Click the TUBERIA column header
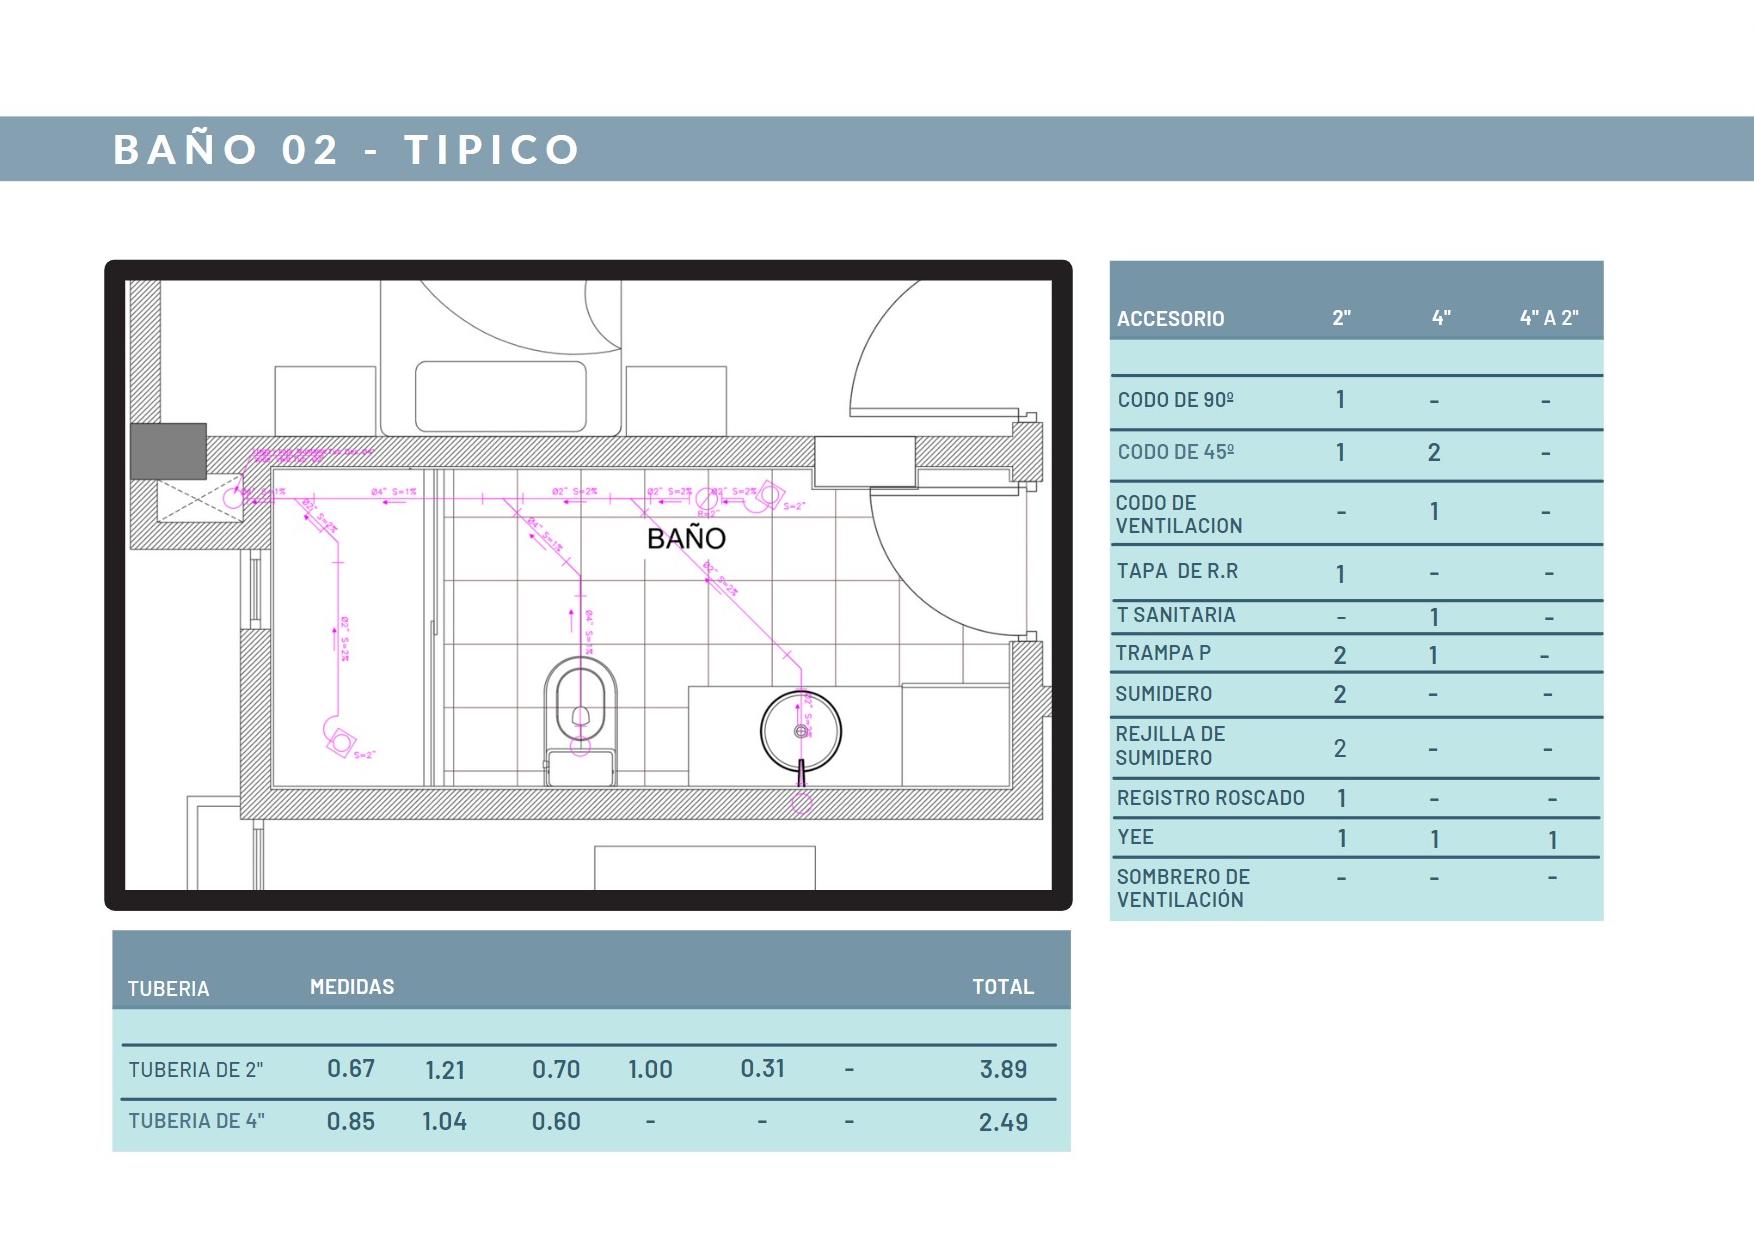 click(x=168, y=989)
